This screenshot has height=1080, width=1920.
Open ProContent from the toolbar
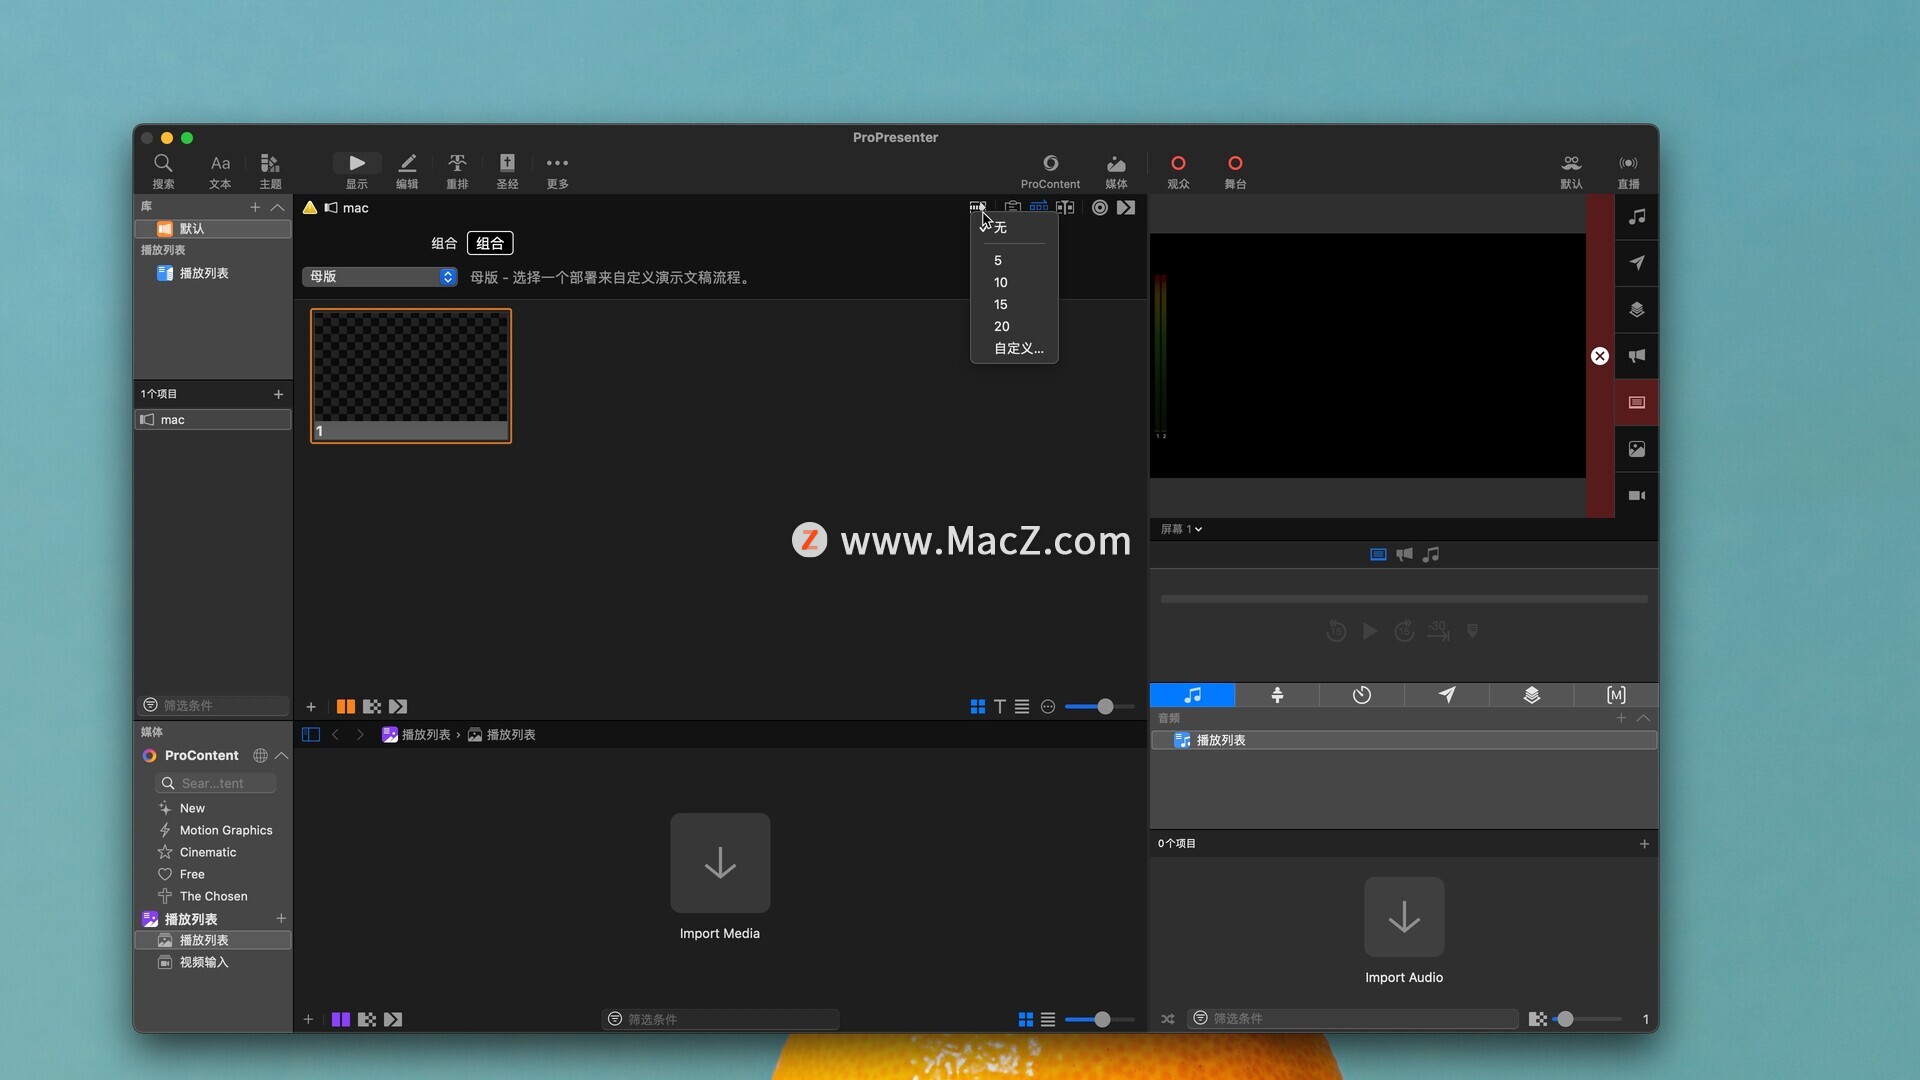click(x=1050, y=170)
